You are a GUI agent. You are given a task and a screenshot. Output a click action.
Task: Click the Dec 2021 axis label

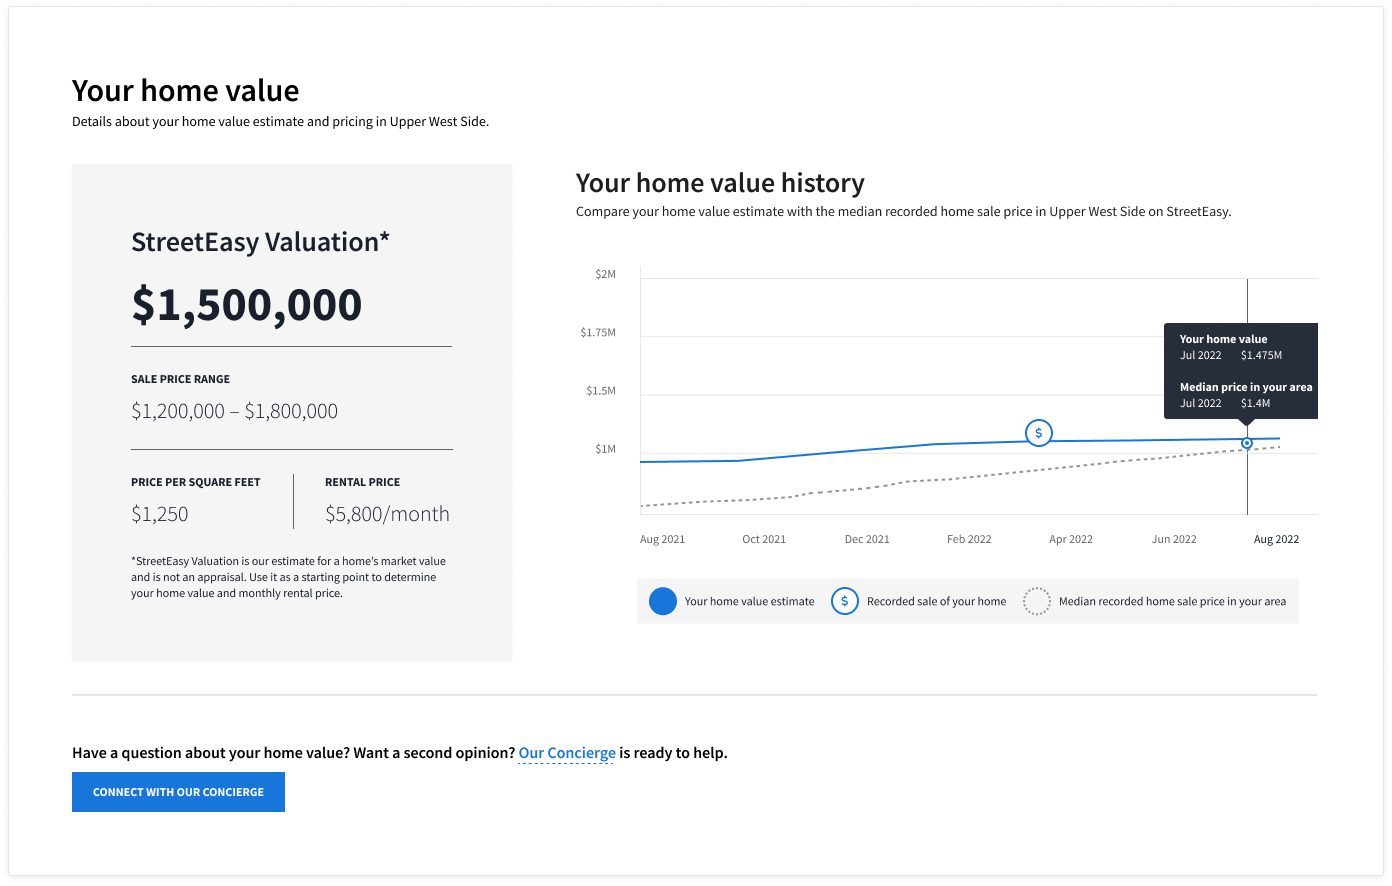pyautogui.click(x=867, y=539)
